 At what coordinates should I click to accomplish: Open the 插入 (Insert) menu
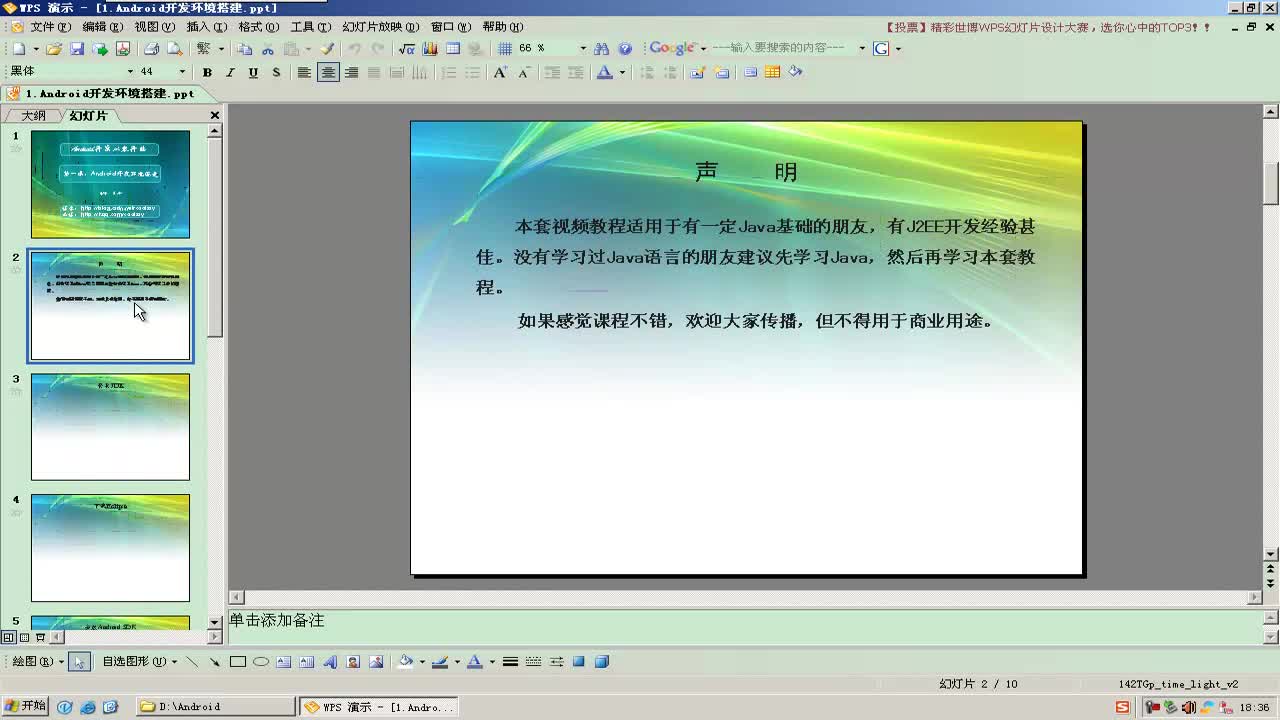click(x=206, y=27)
